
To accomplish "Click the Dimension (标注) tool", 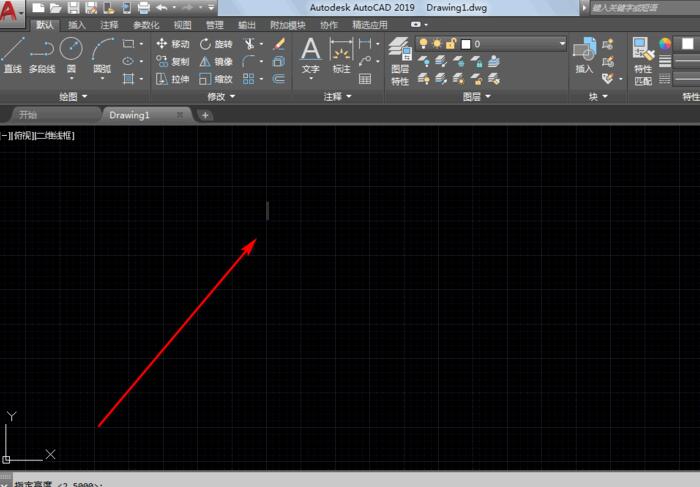I will (x=342, y=55).
